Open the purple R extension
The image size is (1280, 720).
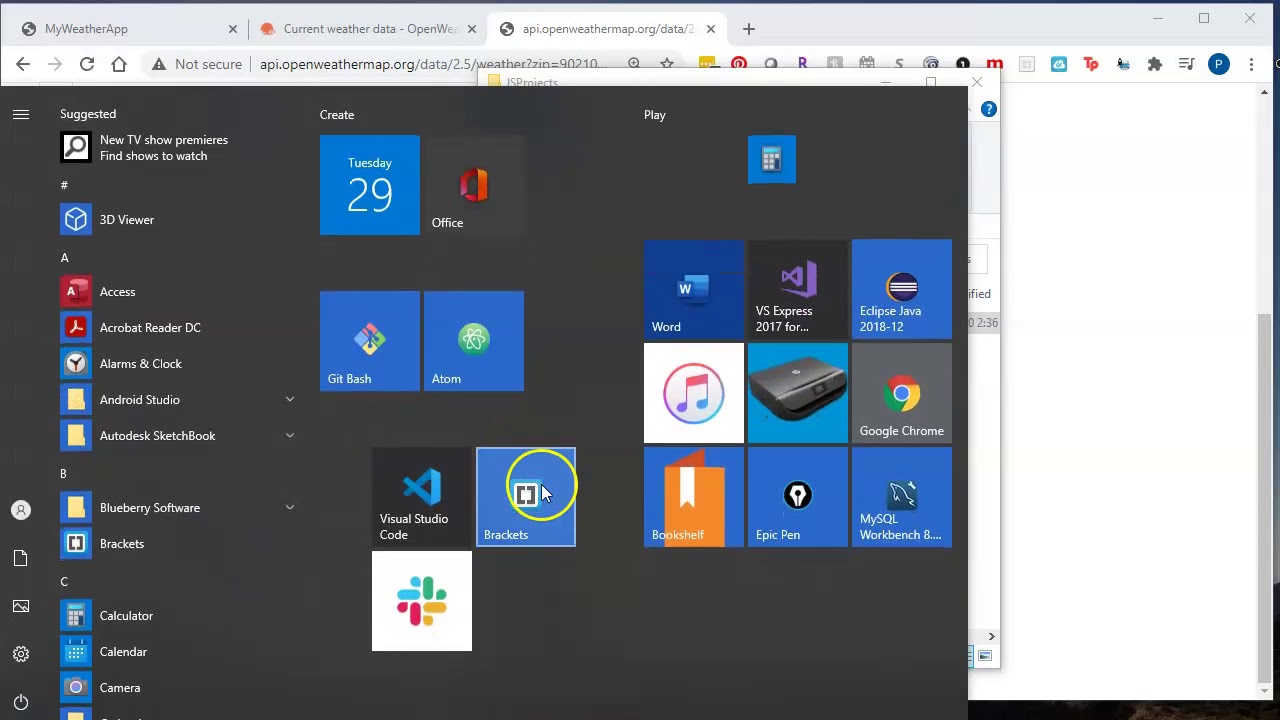(x=803, y=64)
